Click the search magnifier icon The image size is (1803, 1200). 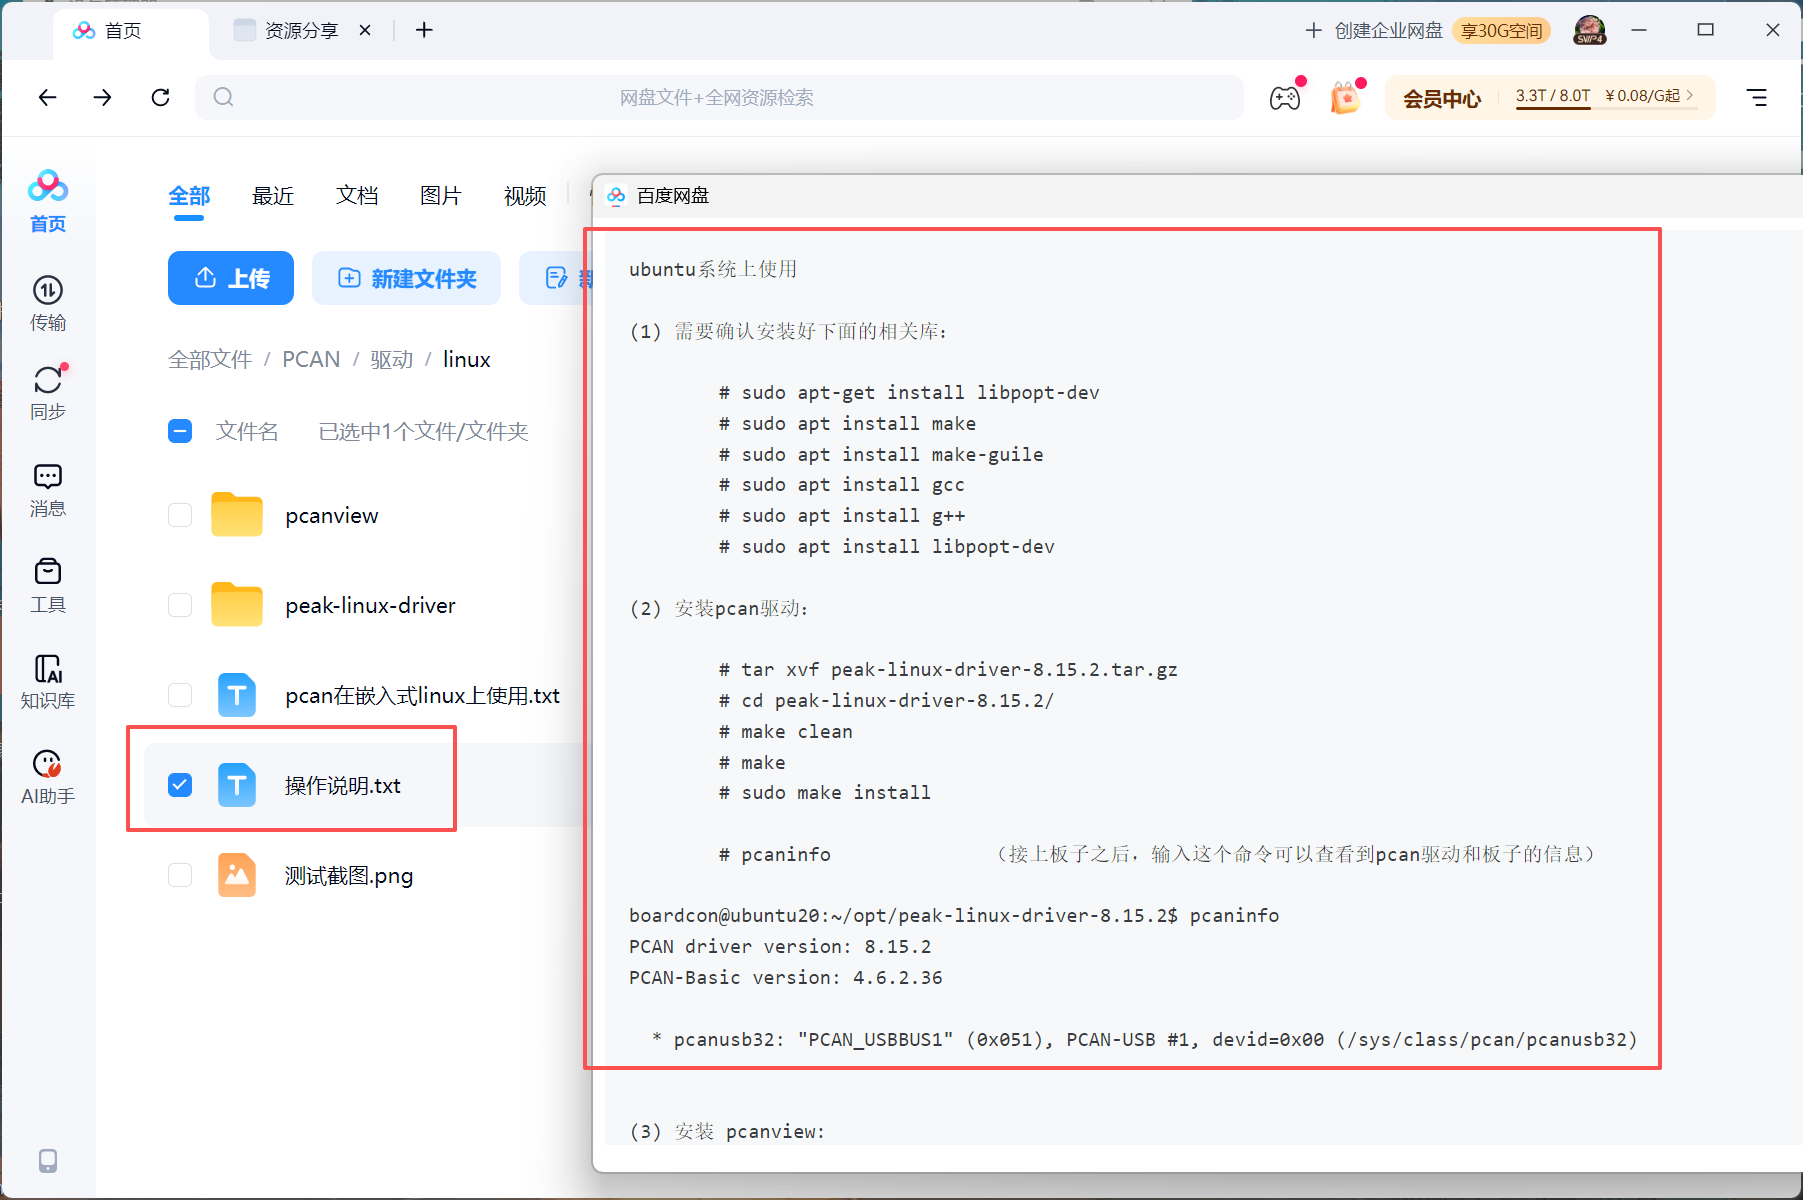point(224,97)
